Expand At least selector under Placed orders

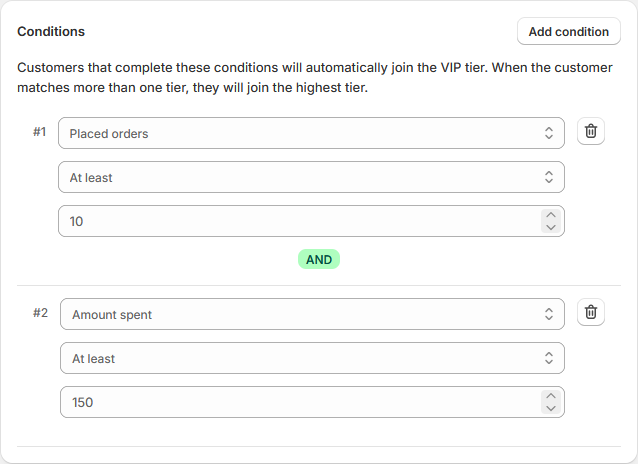pyautogui.click(x=311, y=177)
